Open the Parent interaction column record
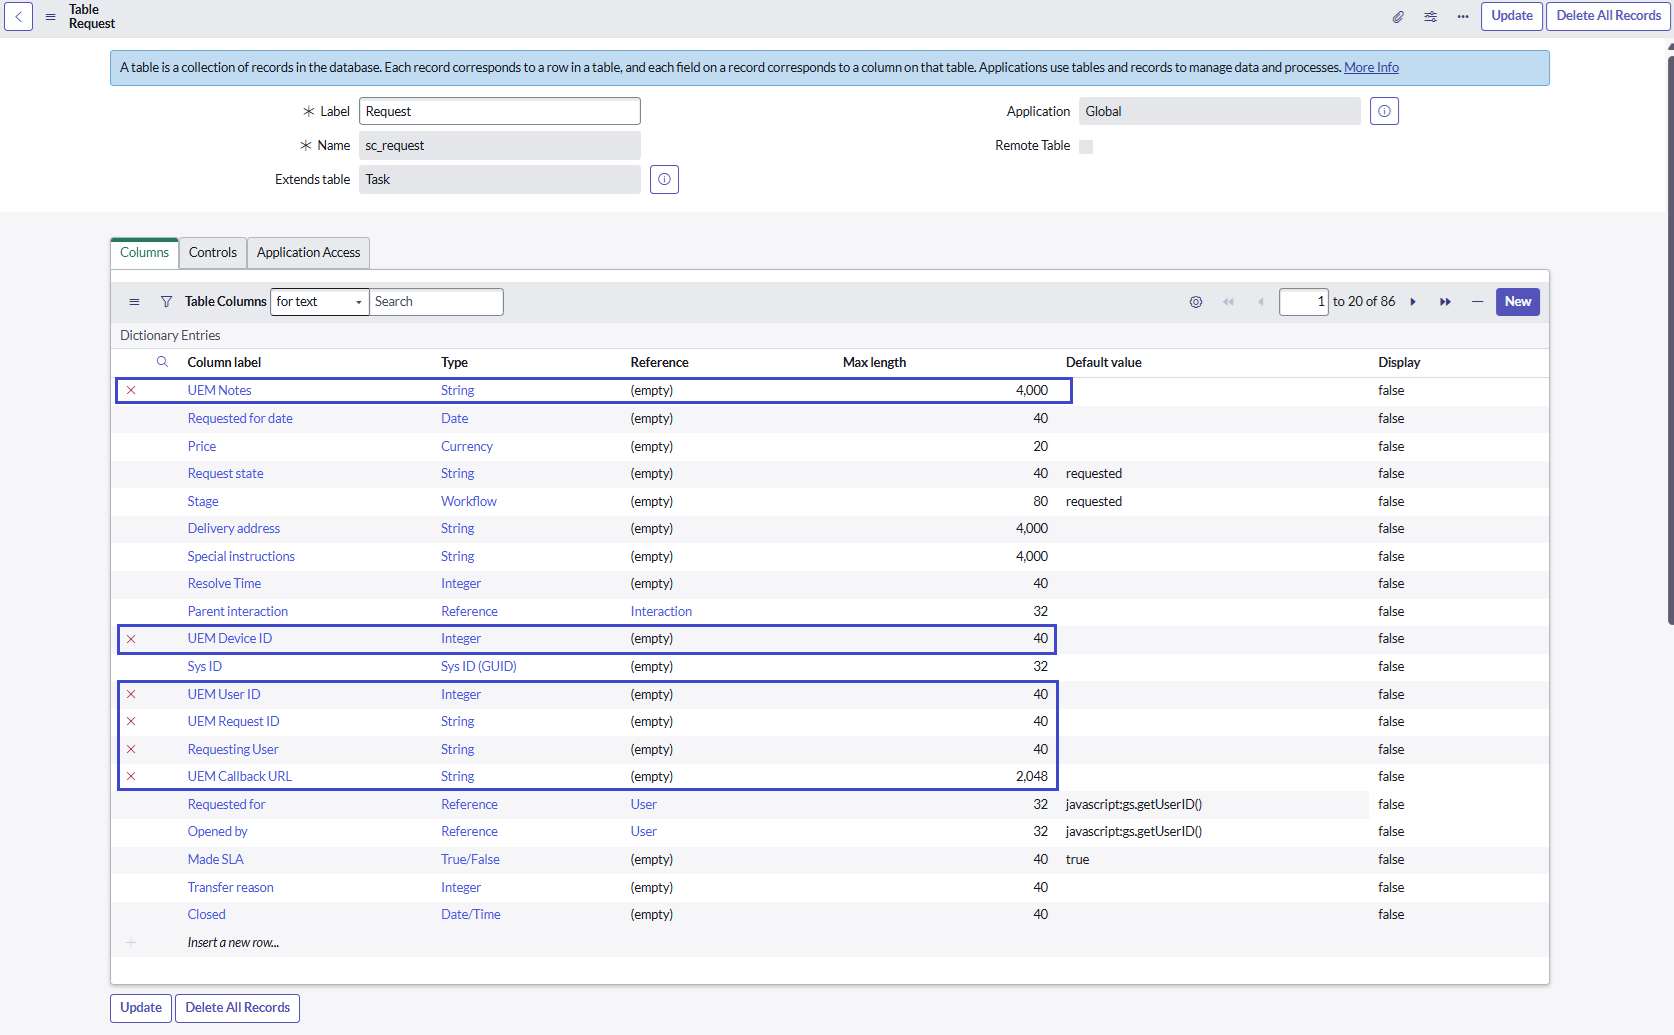 tap(238, 612)
